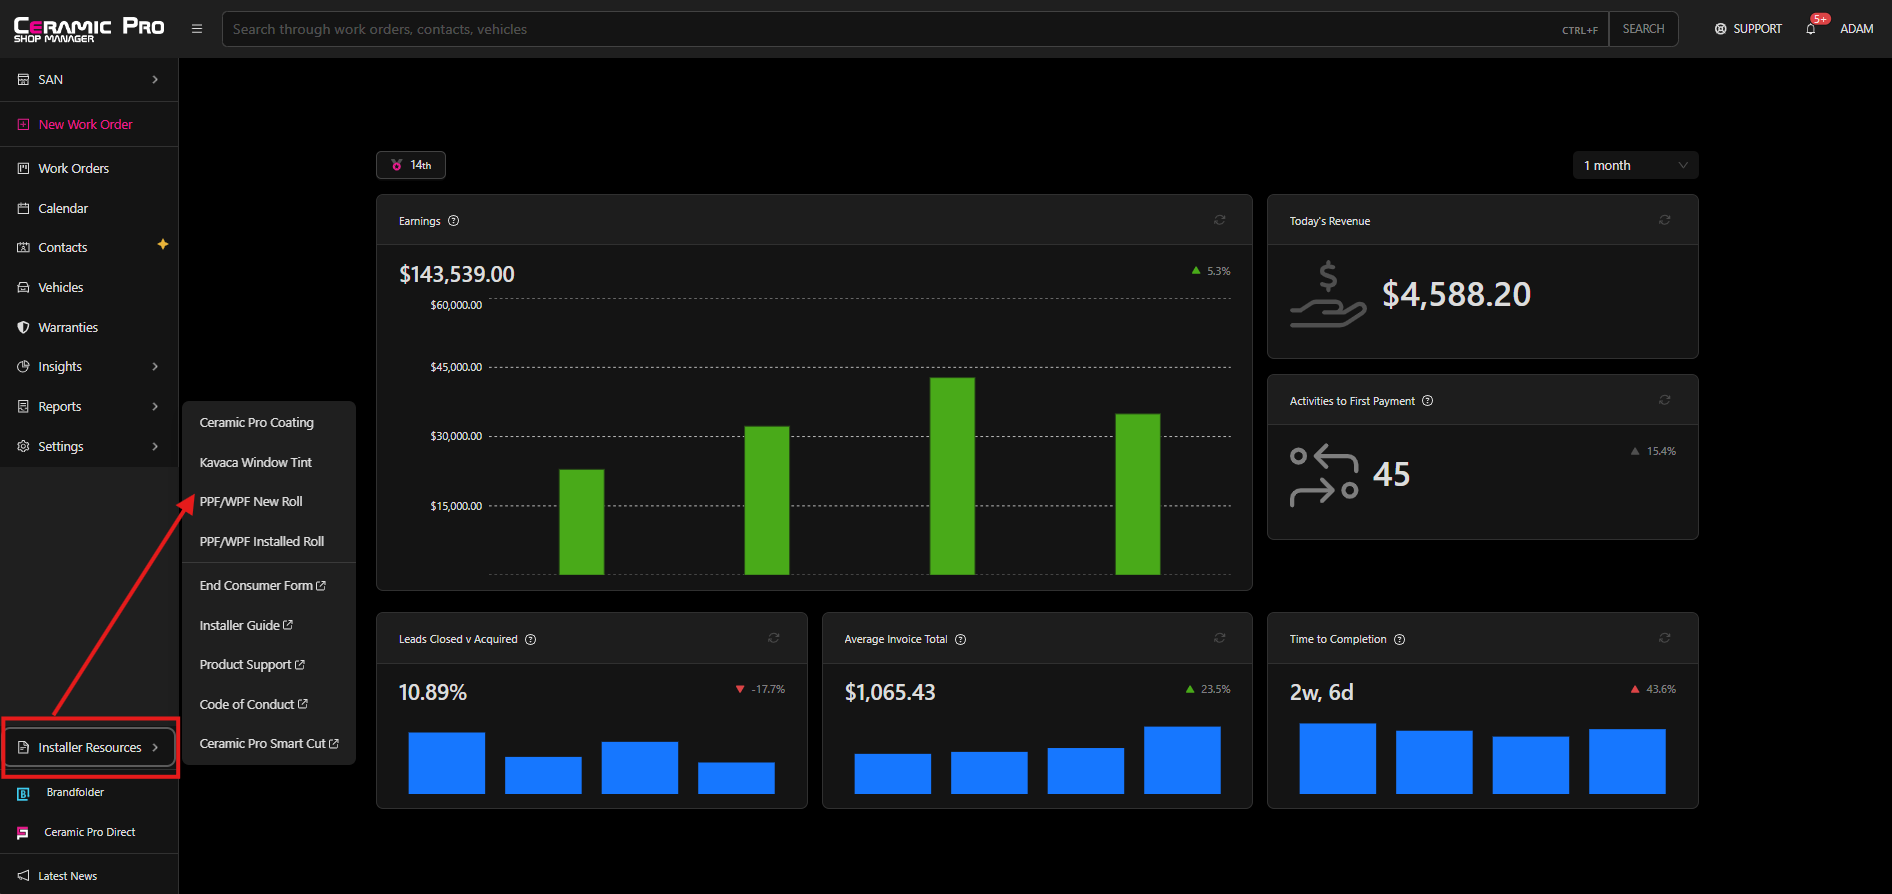Open the notifications bell icon
This screenshot has width=1892, height=894.
tap(1810, 29)
